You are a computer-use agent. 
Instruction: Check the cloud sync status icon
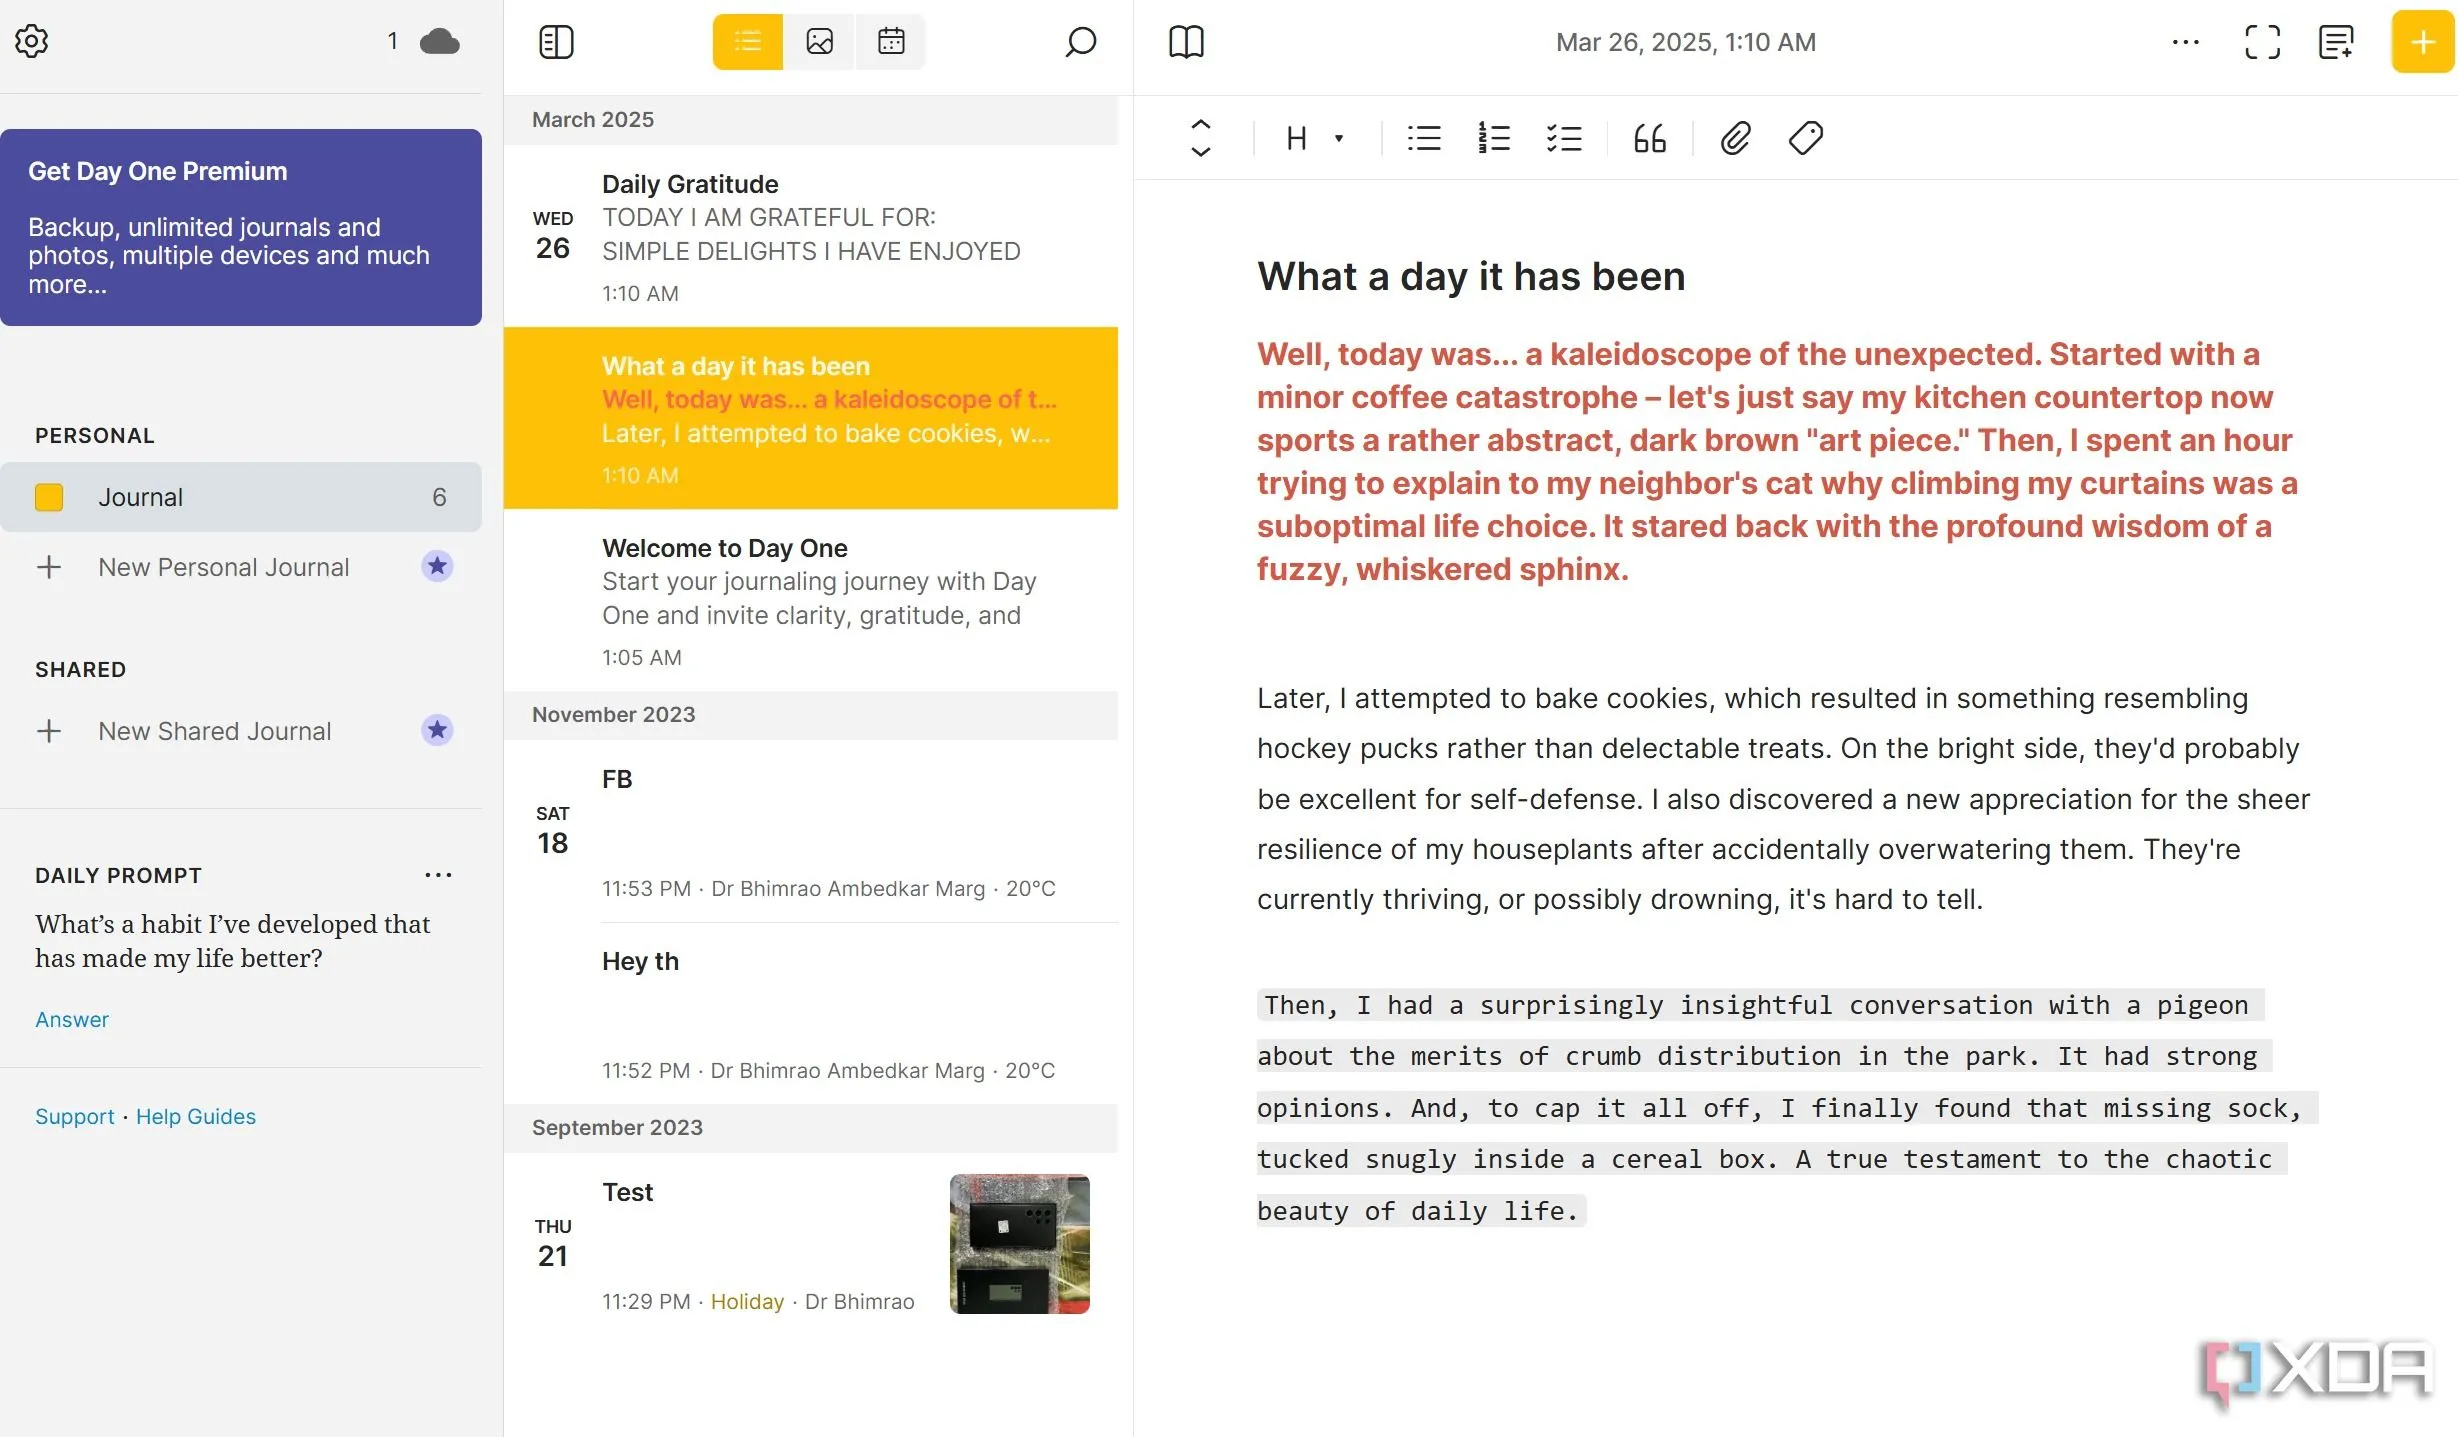coord(439,41)
